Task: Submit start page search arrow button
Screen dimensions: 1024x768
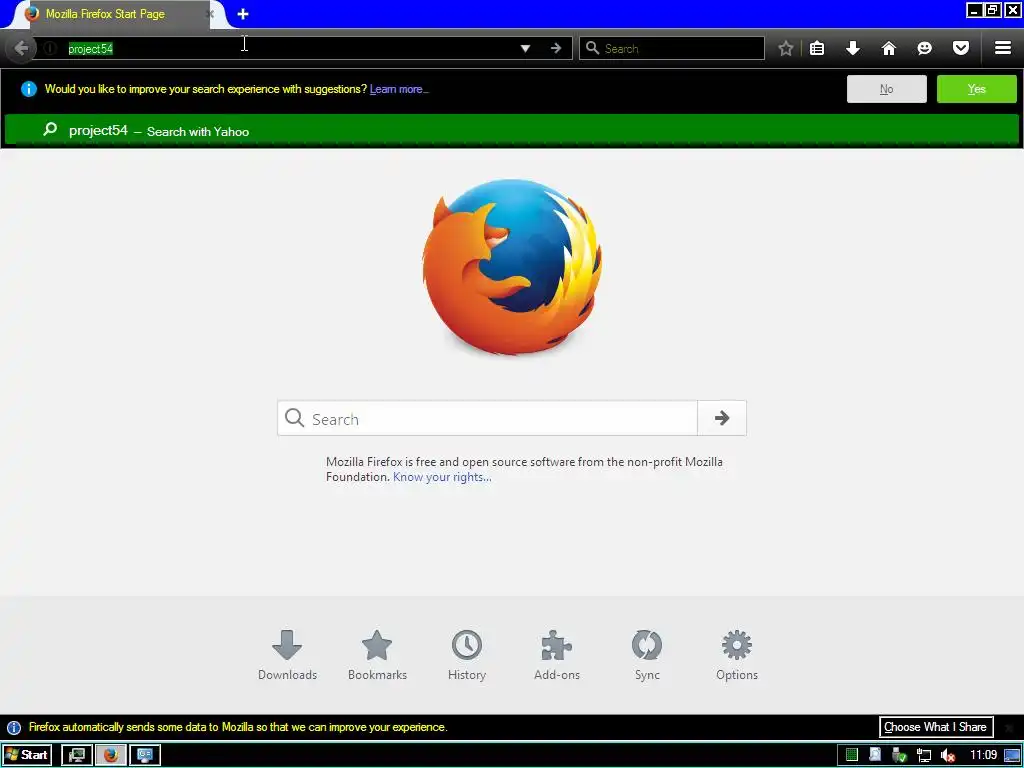Action: click(x=722, y=418)
